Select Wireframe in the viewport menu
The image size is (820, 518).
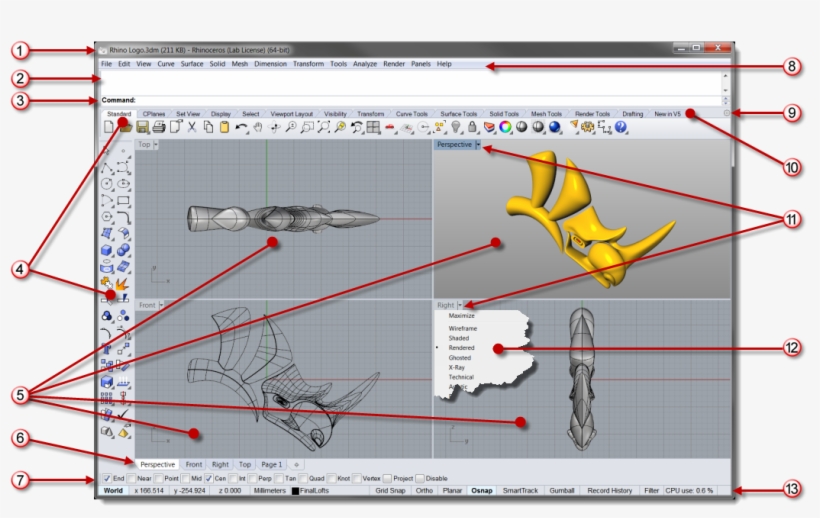pos(462,328)
